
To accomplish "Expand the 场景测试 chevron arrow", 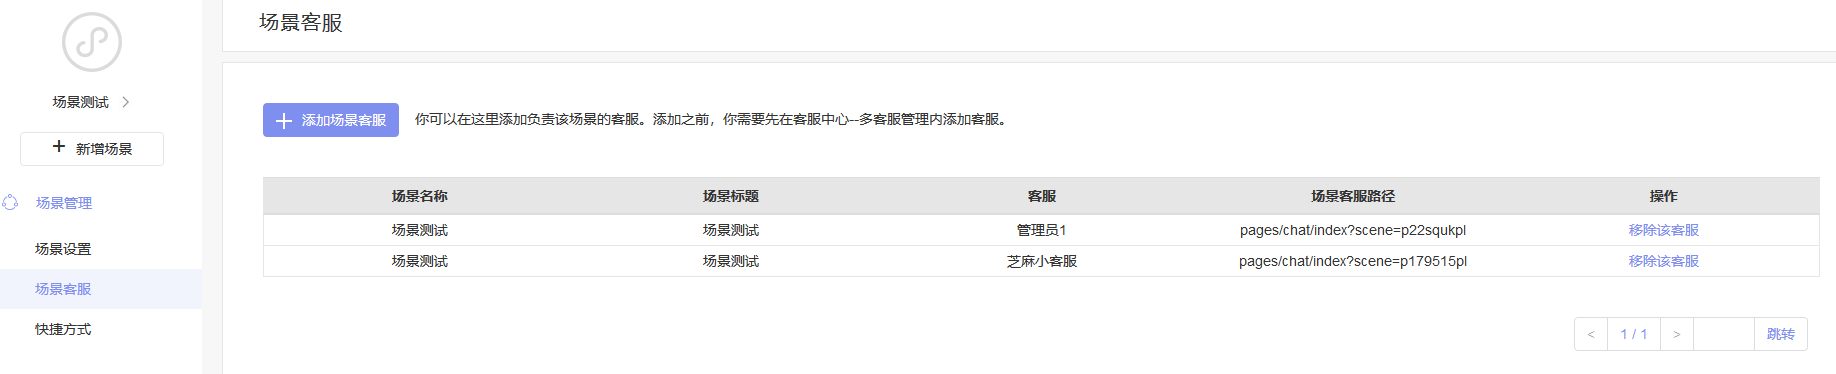I will [125, 102].
